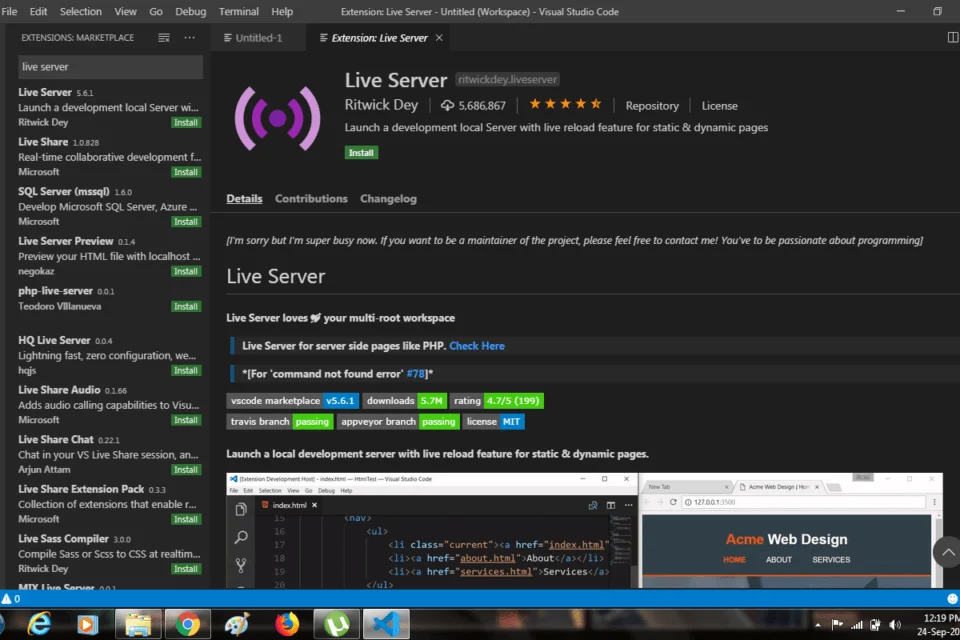
Task: Open Paint palette icon in taskbar
Action: tap(237, 624)
